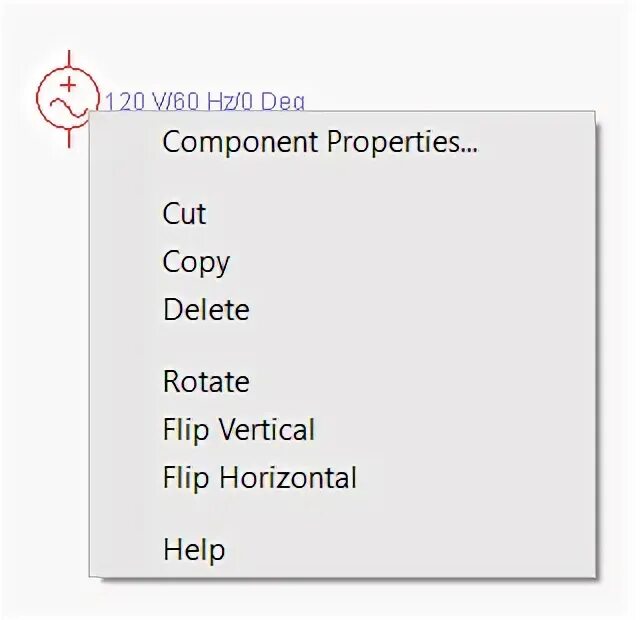Delete the component via the menu
The image size is (640, 620).
click(x=206, y=309)
